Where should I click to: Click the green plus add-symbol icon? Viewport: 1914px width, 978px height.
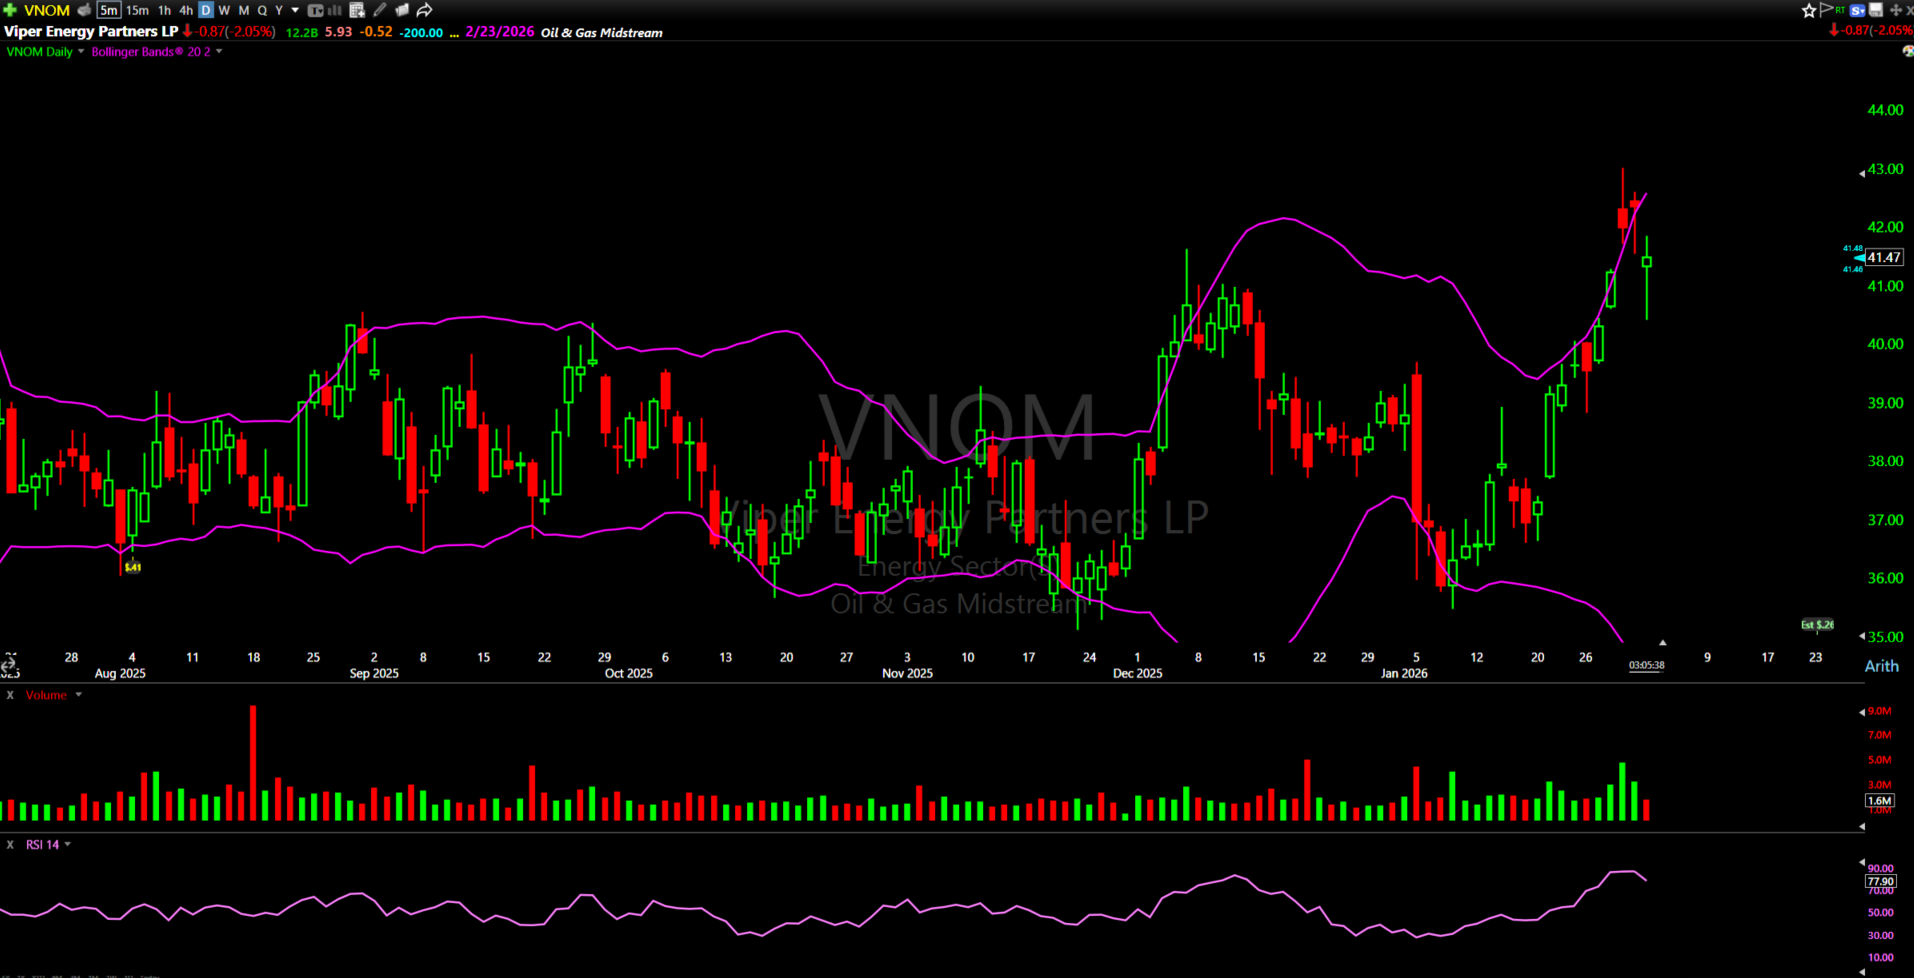tap(10, 10)
